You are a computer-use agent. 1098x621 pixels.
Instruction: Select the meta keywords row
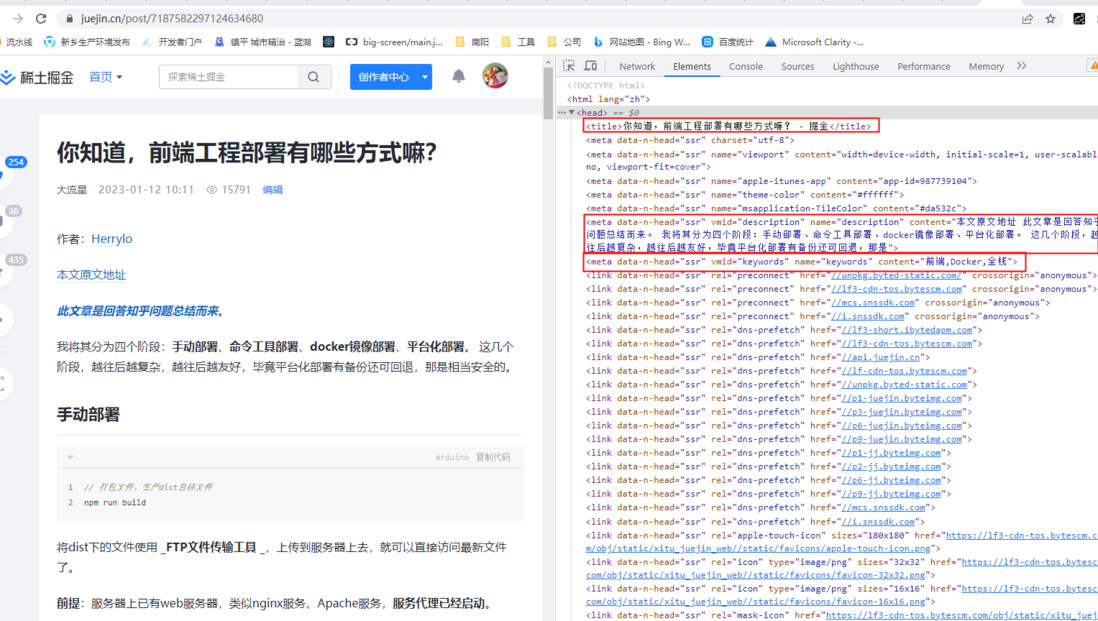click(802, 262)
